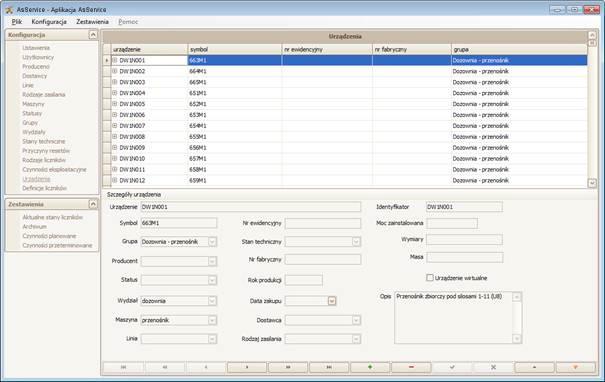The height and width of the screenshot is (382, 605).
Task: Sort by symbol column header
Action: coord(235,49)
